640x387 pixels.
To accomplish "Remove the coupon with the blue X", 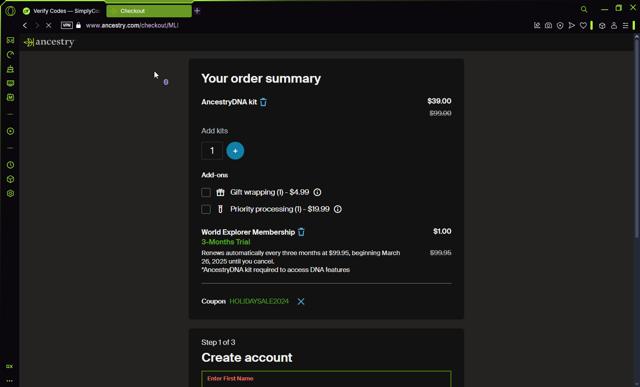I will [301, 302].
